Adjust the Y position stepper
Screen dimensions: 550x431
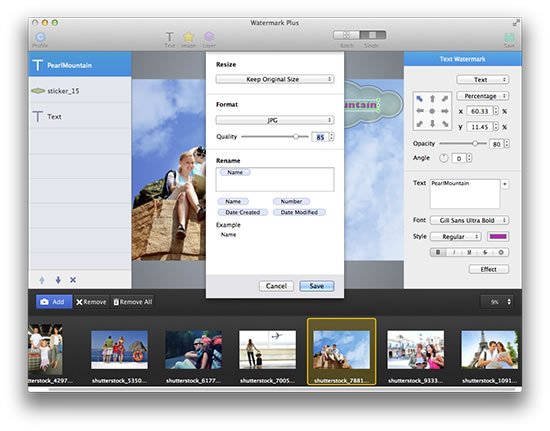pyautogui.click(x=496, y=127)
